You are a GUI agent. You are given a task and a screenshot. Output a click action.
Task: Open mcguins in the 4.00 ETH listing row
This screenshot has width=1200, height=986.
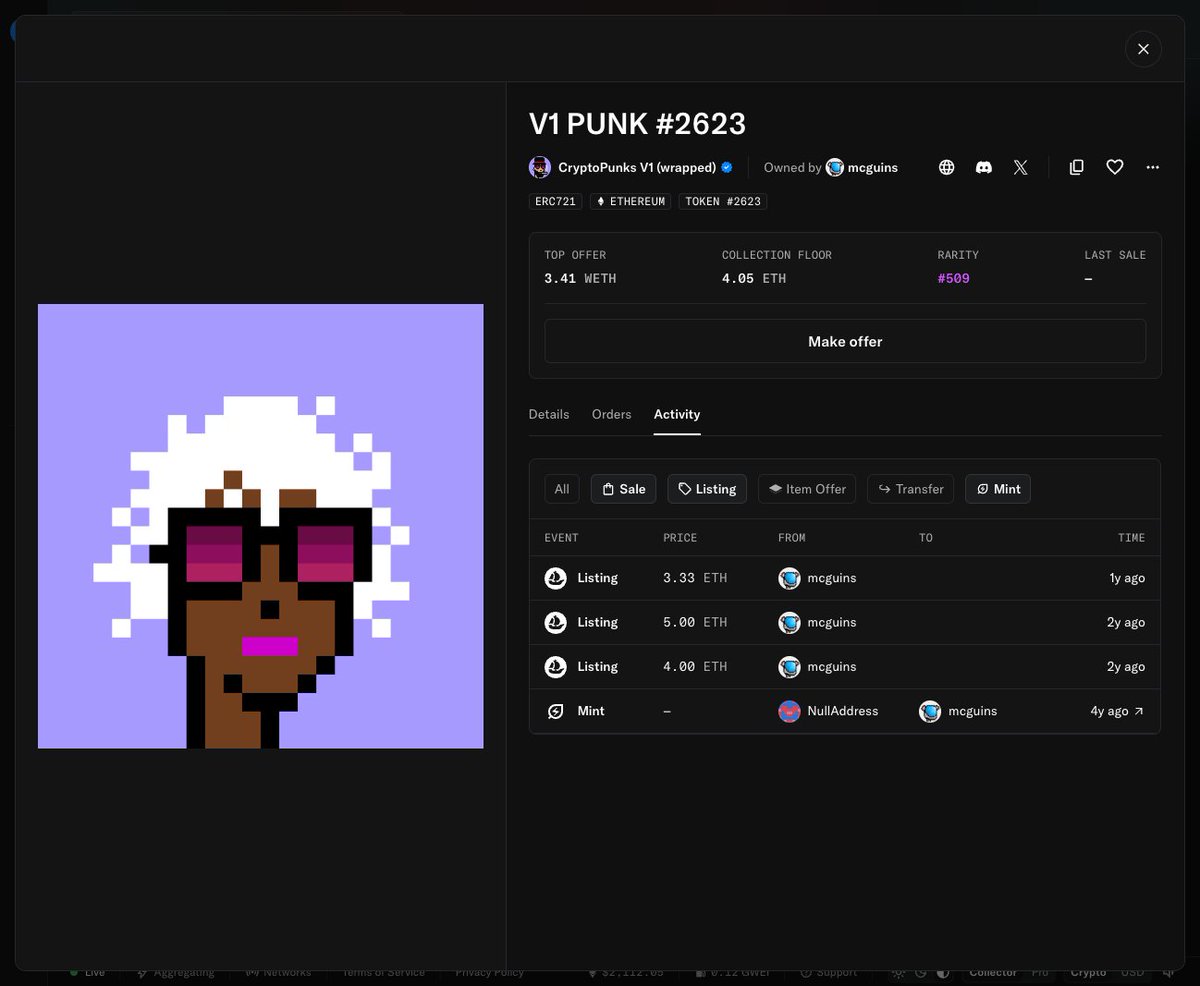pos(832,666)
